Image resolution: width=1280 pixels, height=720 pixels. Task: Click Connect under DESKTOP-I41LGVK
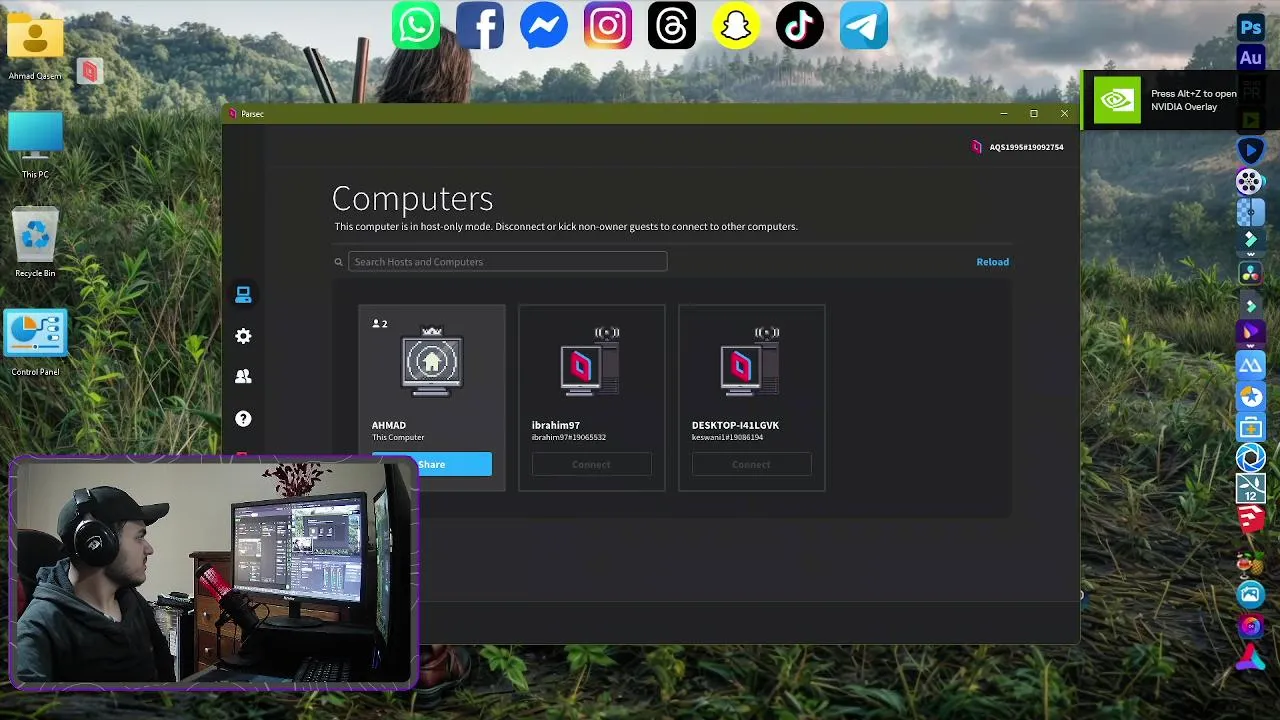coord(751,464)
